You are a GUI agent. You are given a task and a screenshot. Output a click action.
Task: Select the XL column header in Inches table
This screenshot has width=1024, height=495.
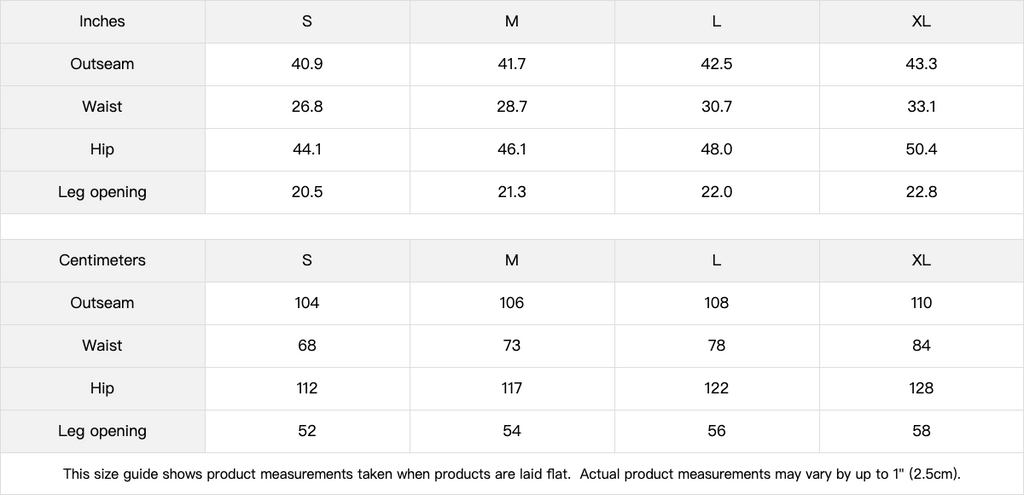(921, 21)
